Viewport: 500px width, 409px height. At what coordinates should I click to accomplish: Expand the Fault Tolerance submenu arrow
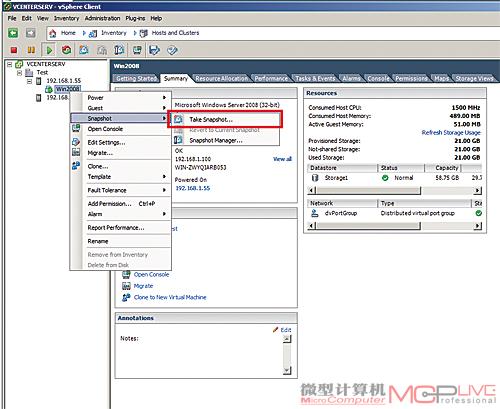164,190
